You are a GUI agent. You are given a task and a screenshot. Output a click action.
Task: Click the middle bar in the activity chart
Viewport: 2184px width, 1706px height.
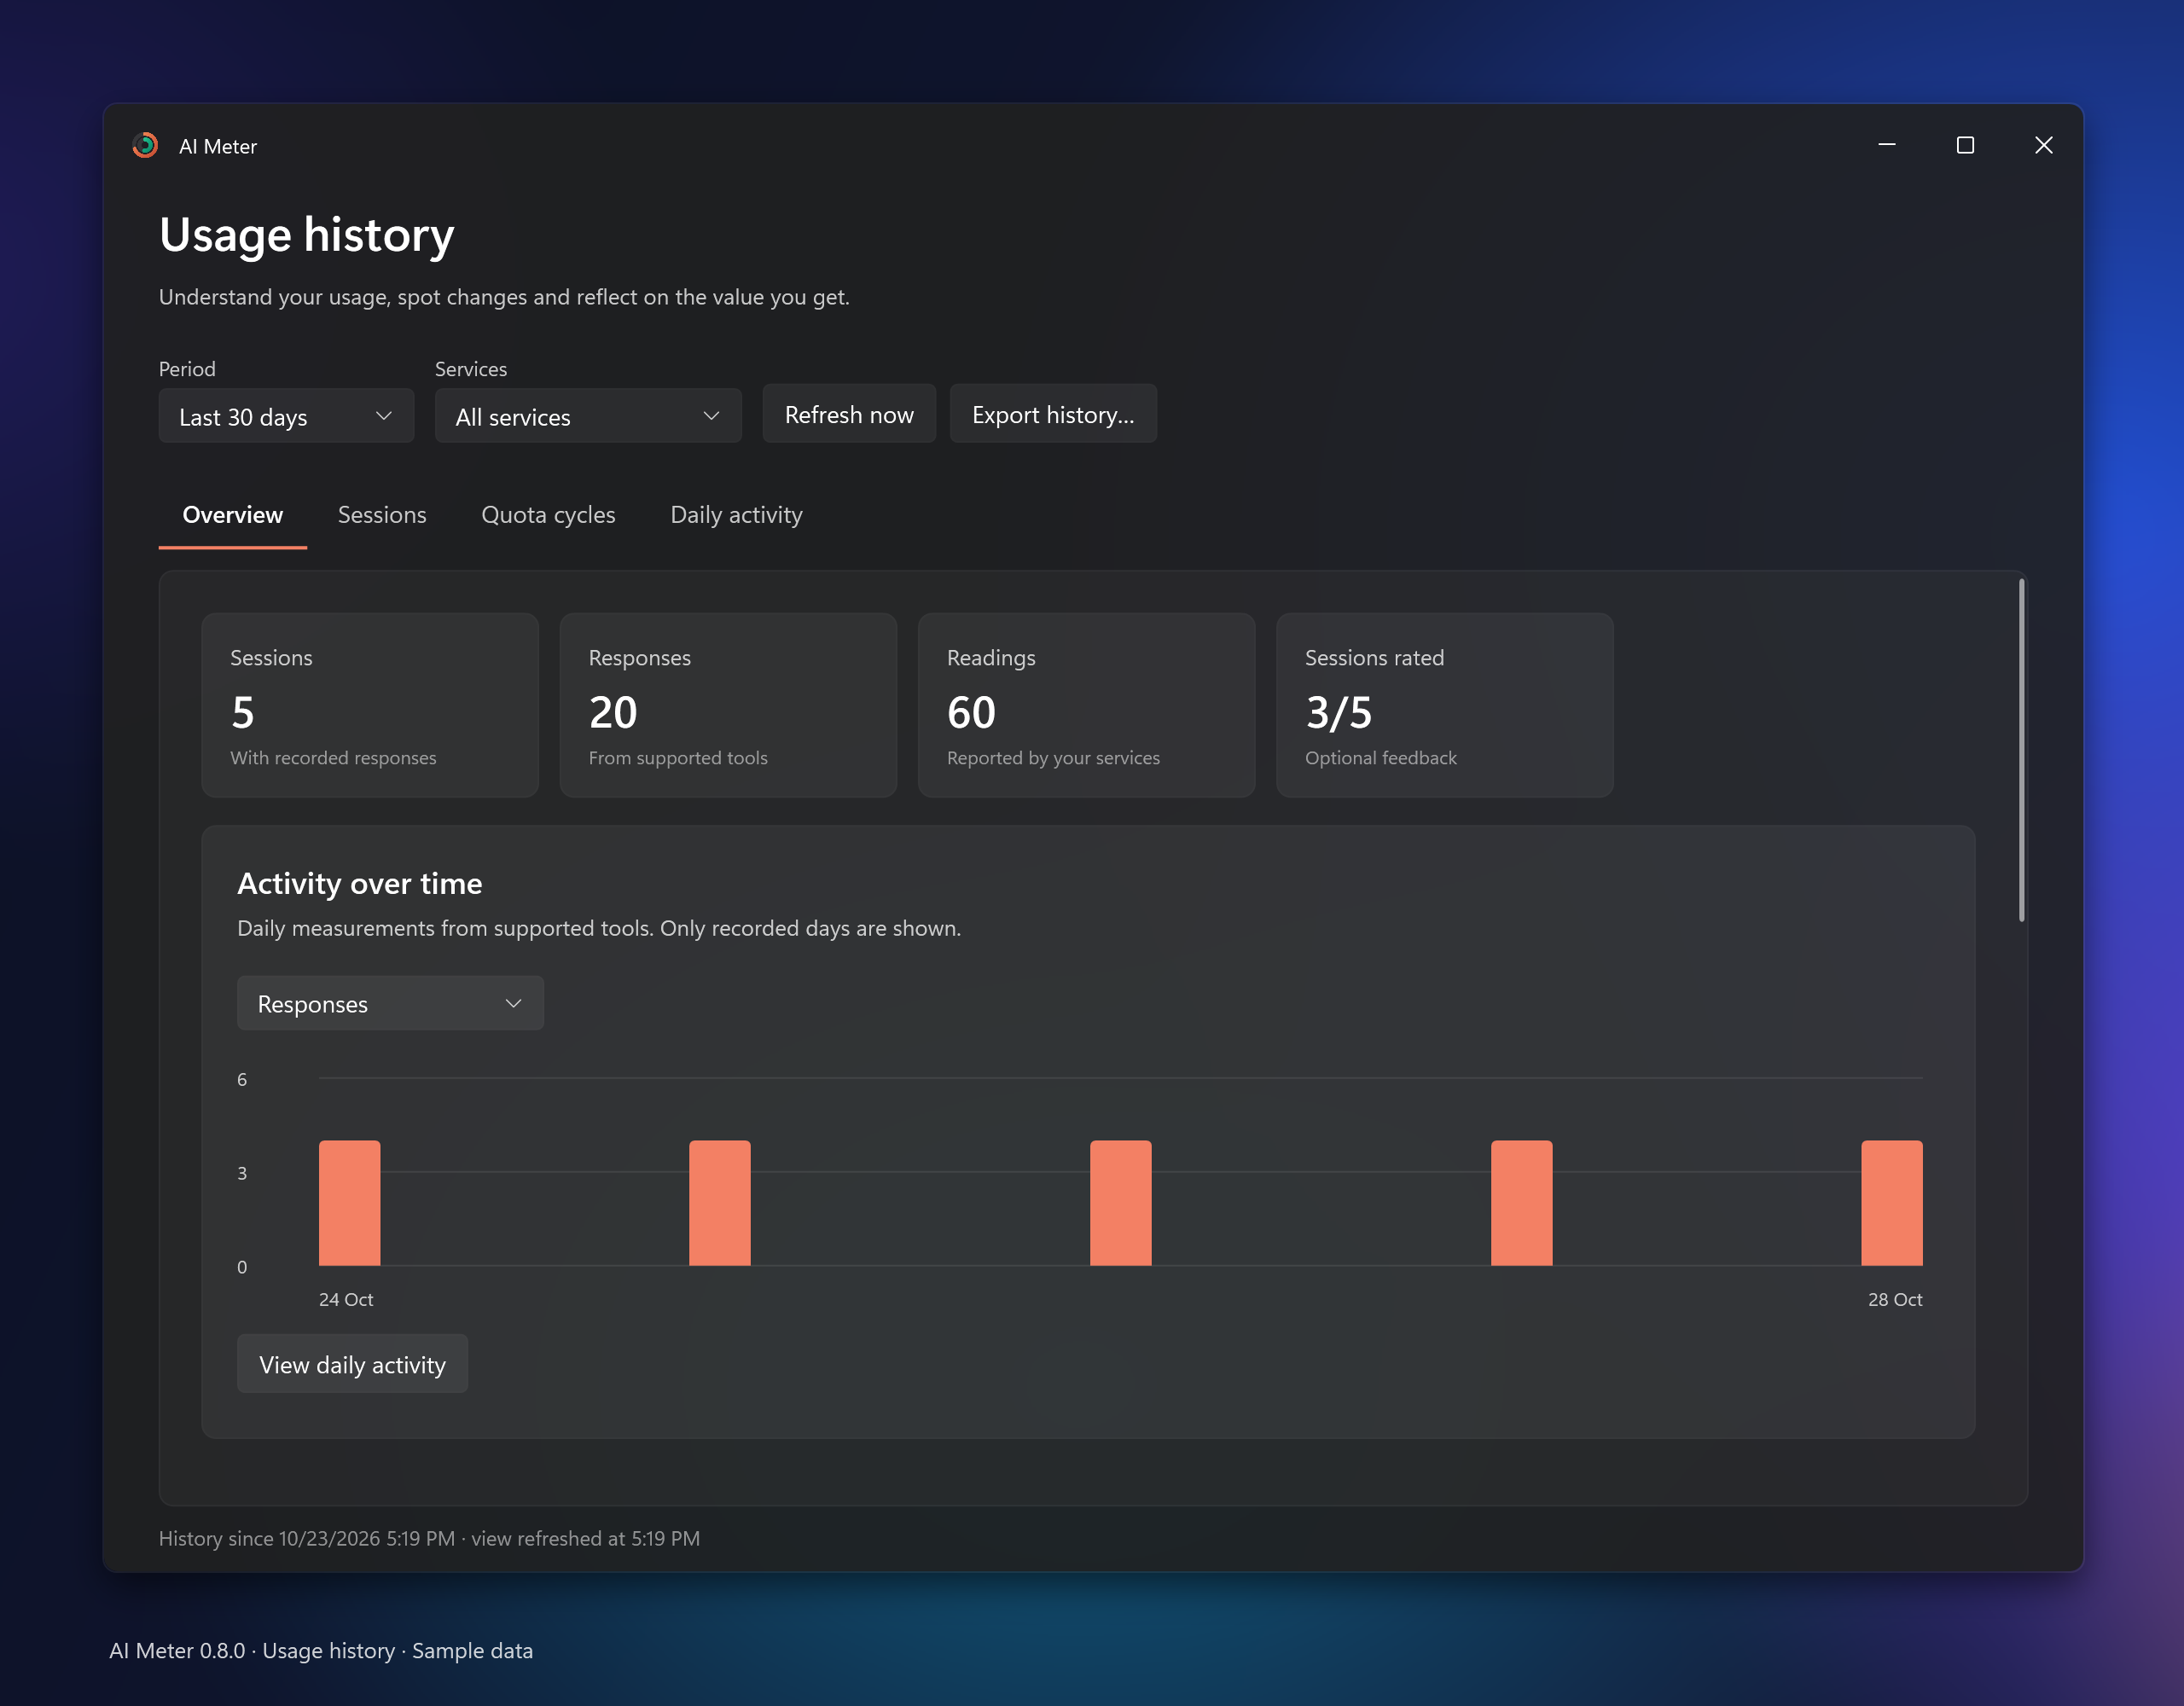(x=1120, y=1203)
